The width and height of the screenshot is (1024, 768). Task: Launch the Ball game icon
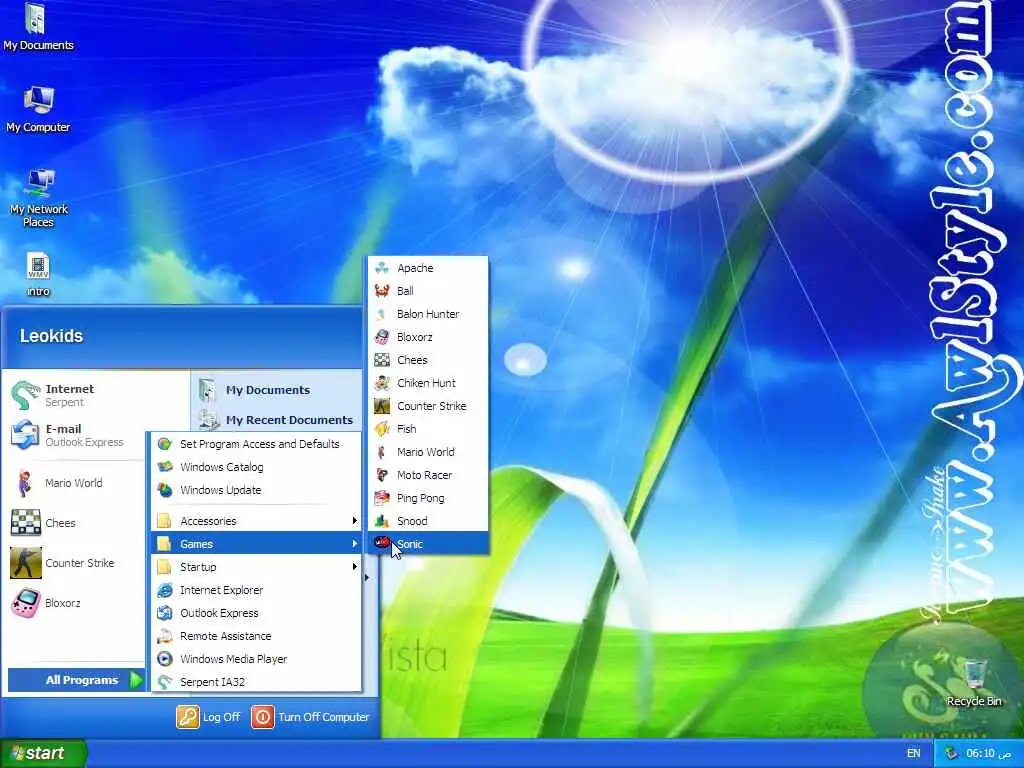point(382,291)
